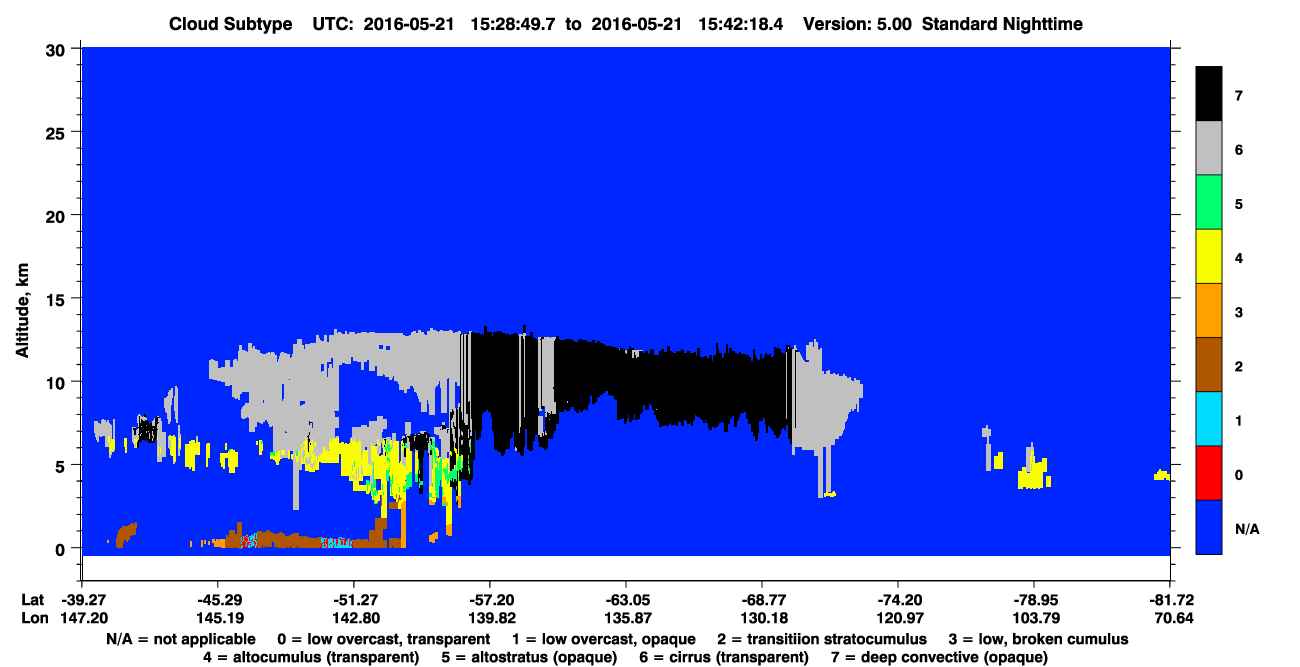Click '7 = deep convective (opaque)' legend text
Viewport: 1300px width, 667px height.
[x=940, y=657]
